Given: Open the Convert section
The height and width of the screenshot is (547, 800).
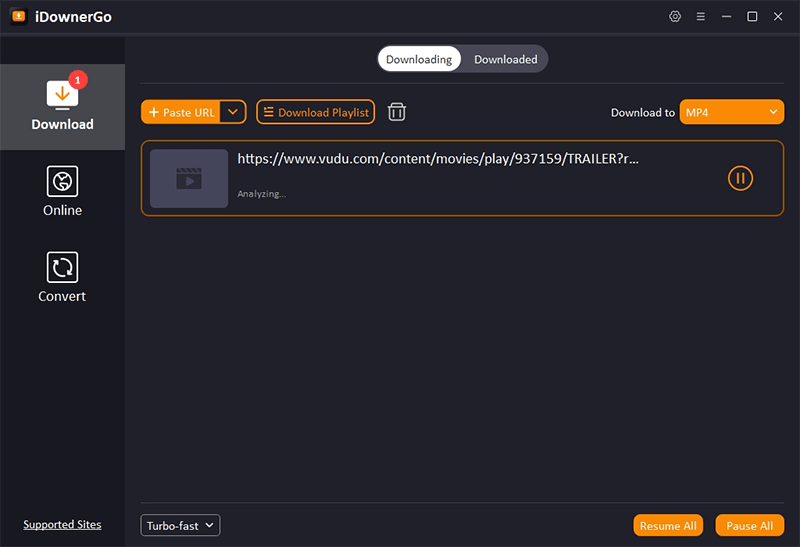Looking at the screenshot, I should tap(62, 278).
